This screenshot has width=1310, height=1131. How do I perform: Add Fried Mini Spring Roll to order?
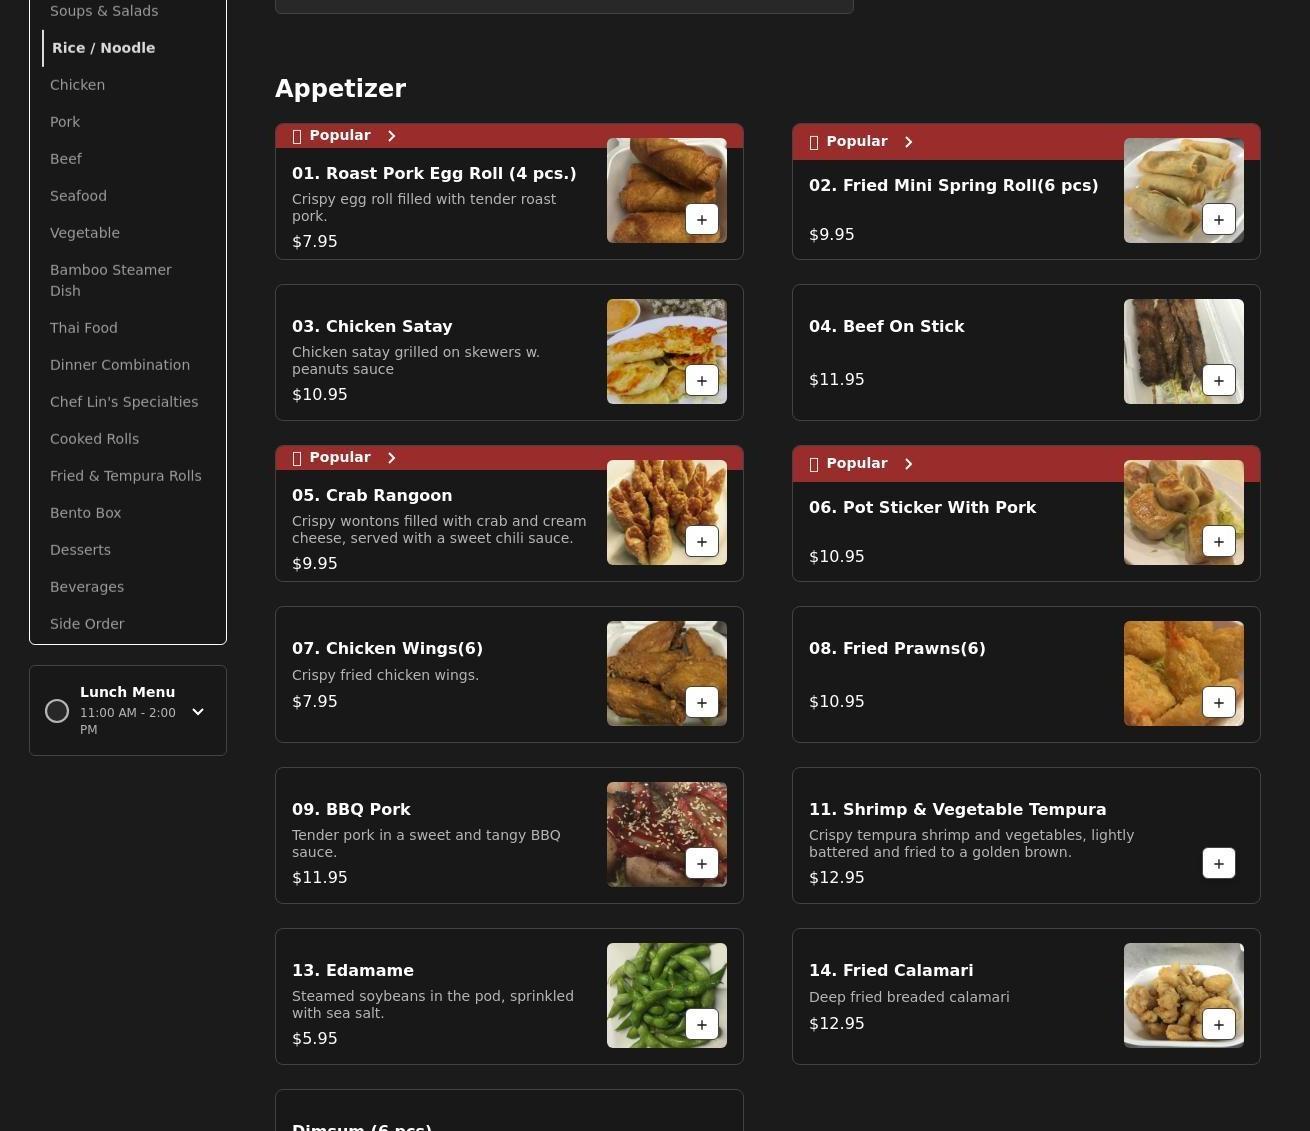click(x=1218, y=220)
